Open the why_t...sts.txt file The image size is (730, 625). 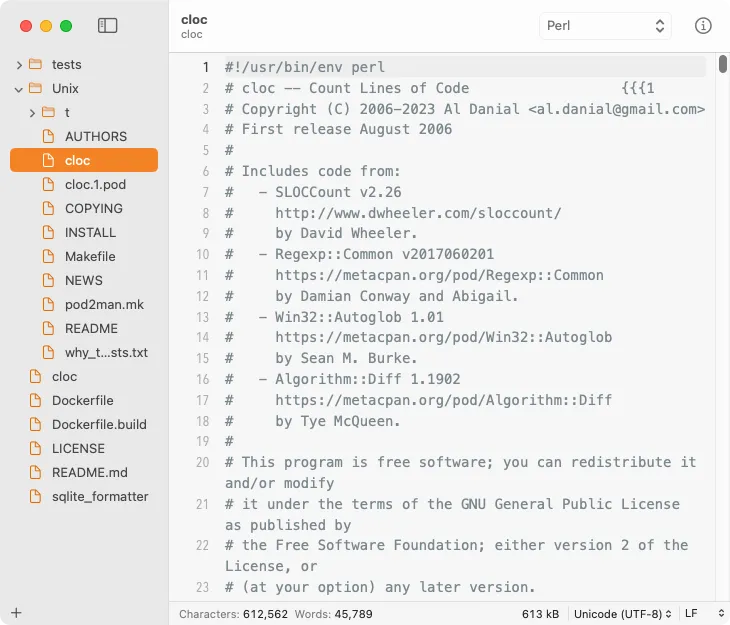(84, 352)
